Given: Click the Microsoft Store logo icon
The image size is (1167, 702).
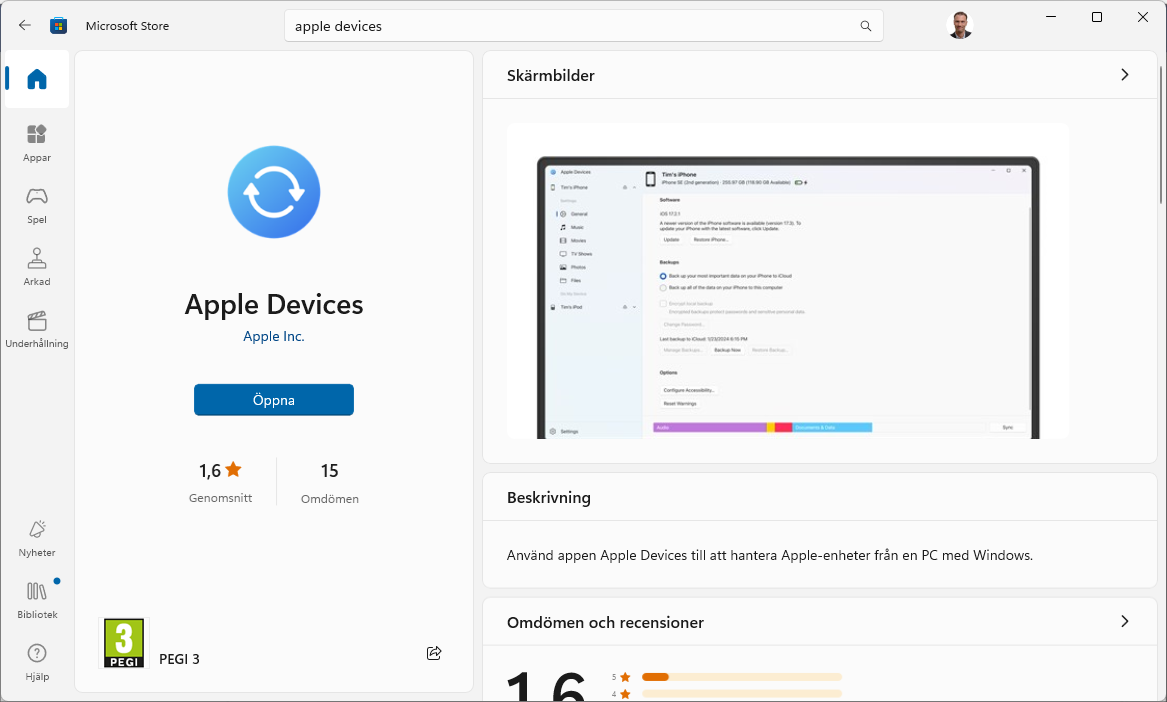Looking at the screenshot, I should point(58,25).
